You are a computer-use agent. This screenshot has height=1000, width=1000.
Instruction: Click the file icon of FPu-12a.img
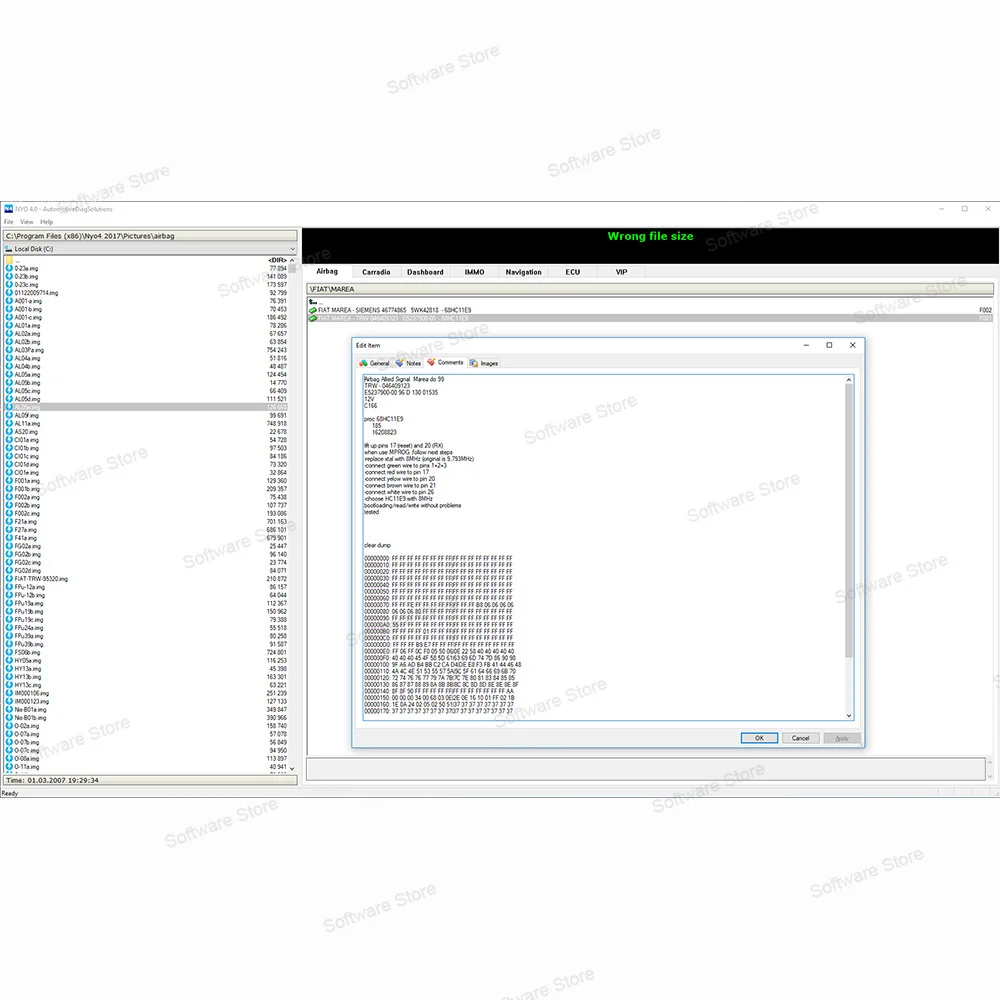point(9,587)
